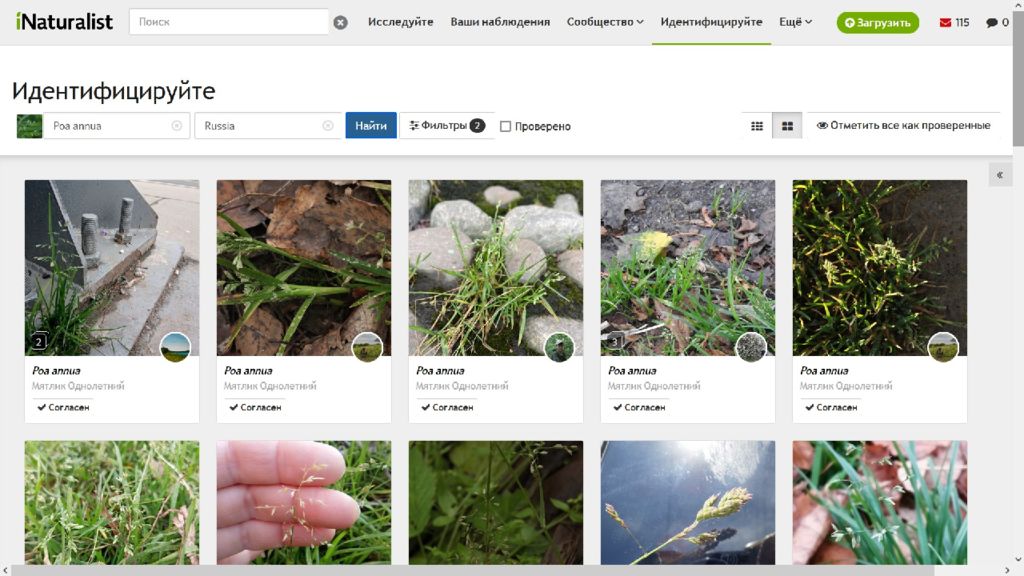Click the Найти search button
Screen dimensions: 1024x576
pos(371,125)
